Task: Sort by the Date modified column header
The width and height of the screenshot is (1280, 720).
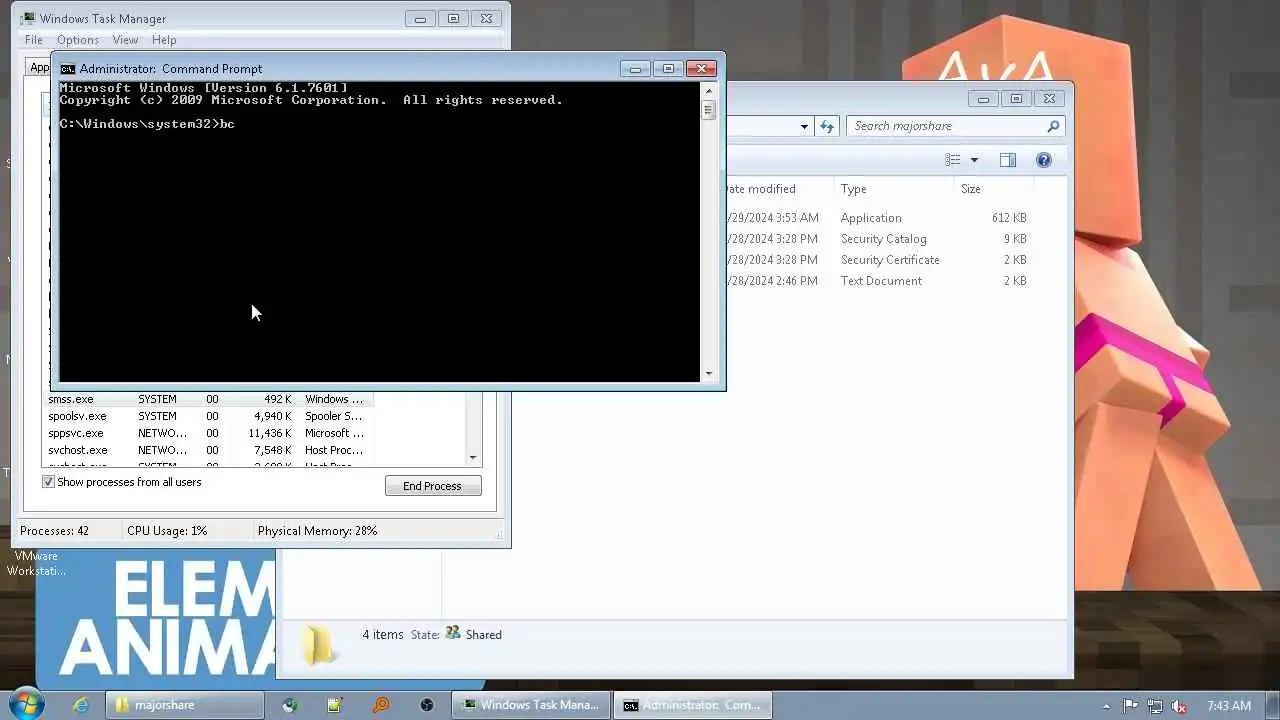Action: click(x=778, y=189)
